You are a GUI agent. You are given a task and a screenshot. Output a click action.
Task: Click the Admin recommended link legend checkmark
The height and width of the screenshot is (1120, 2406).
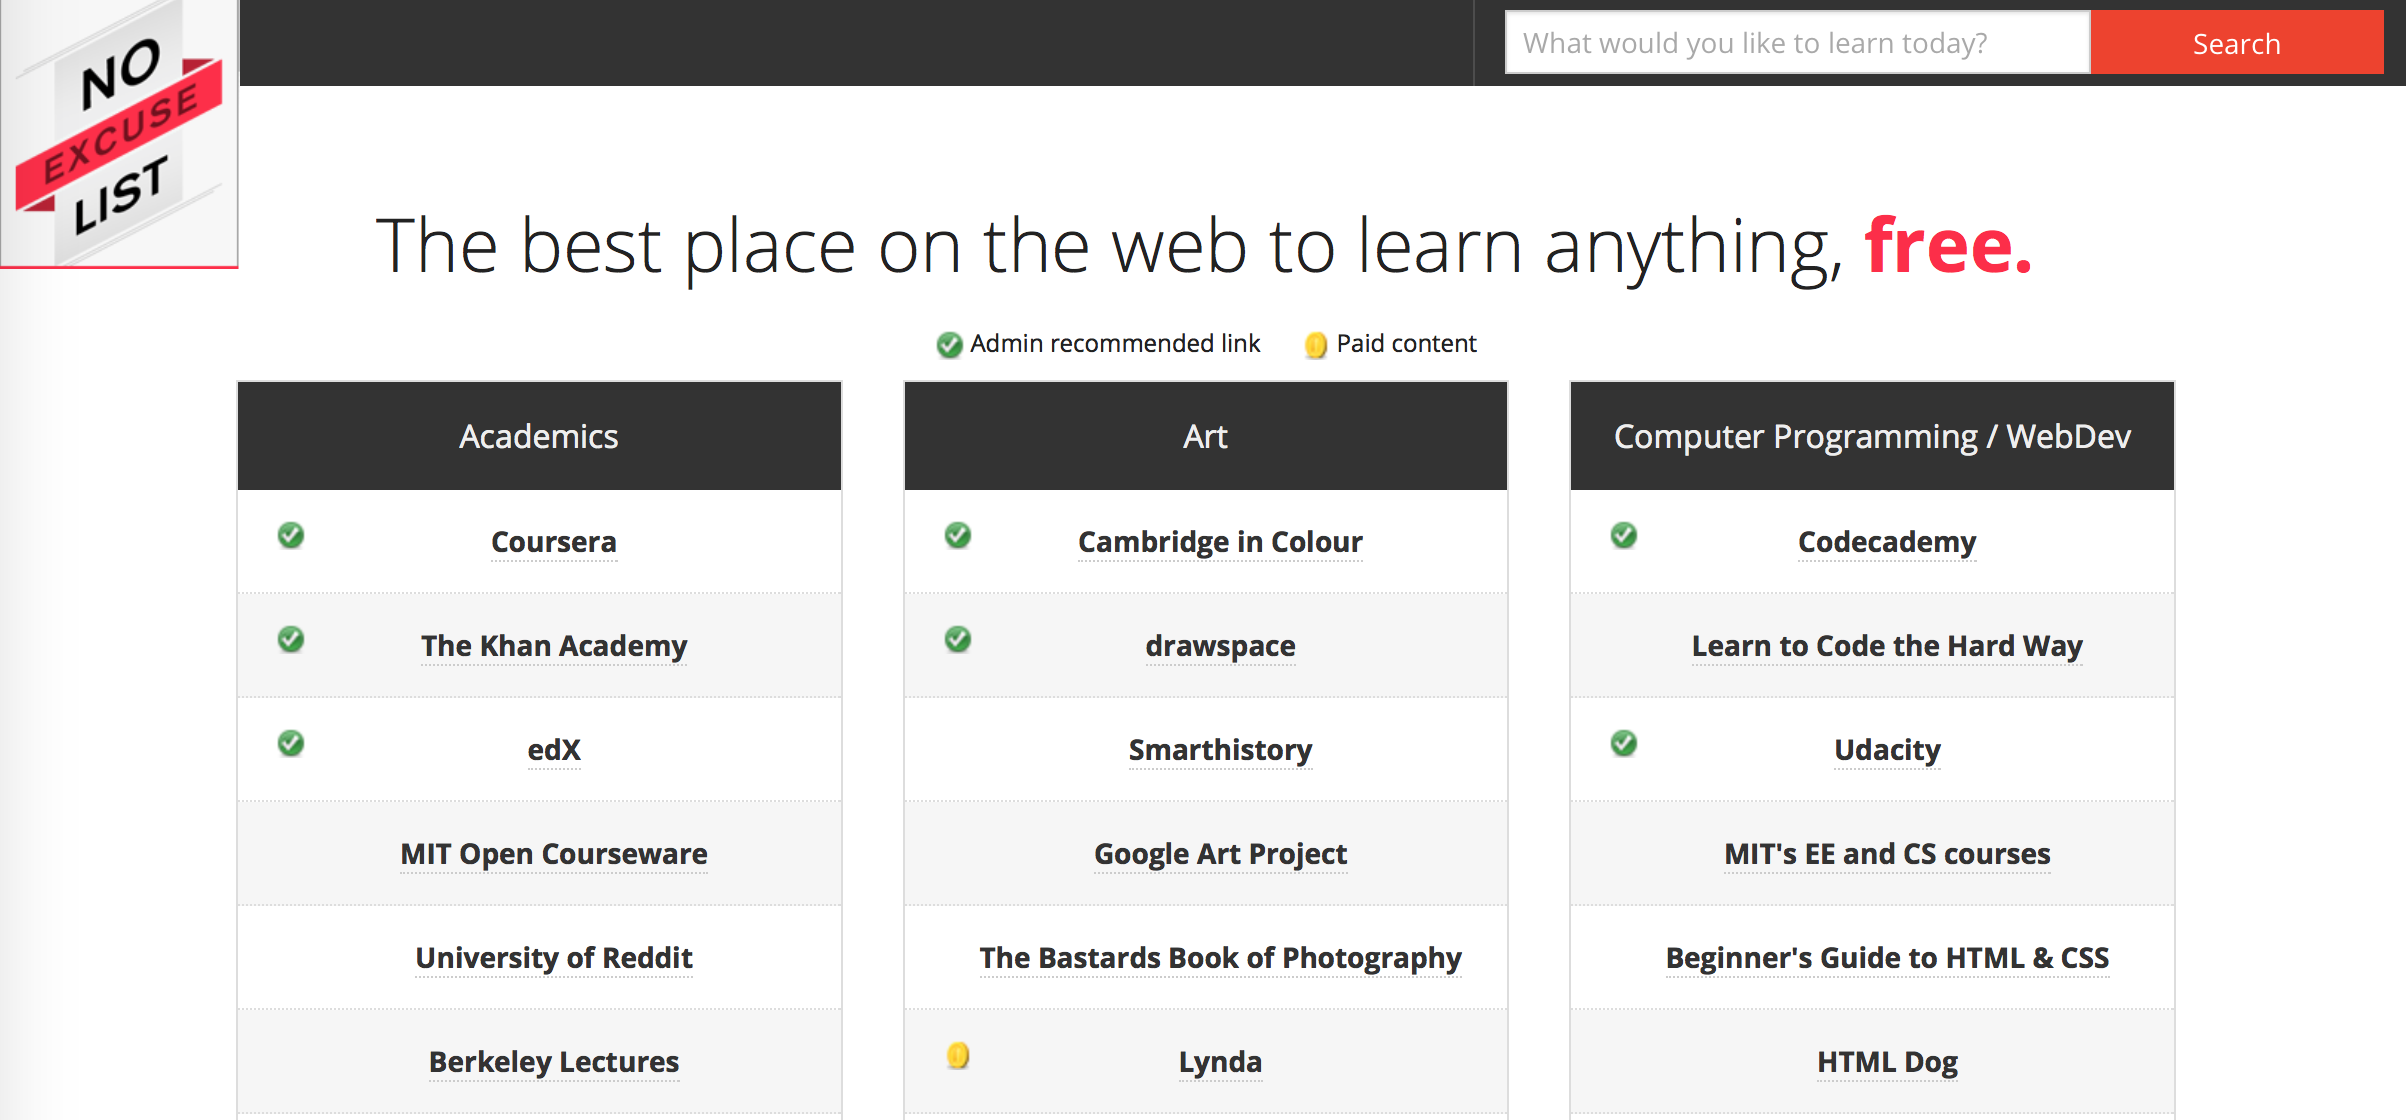coord(949,345)
